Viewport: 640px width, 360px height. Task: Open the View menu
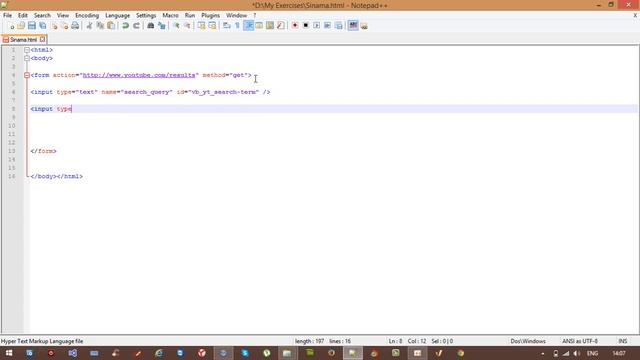coord(62,16)
